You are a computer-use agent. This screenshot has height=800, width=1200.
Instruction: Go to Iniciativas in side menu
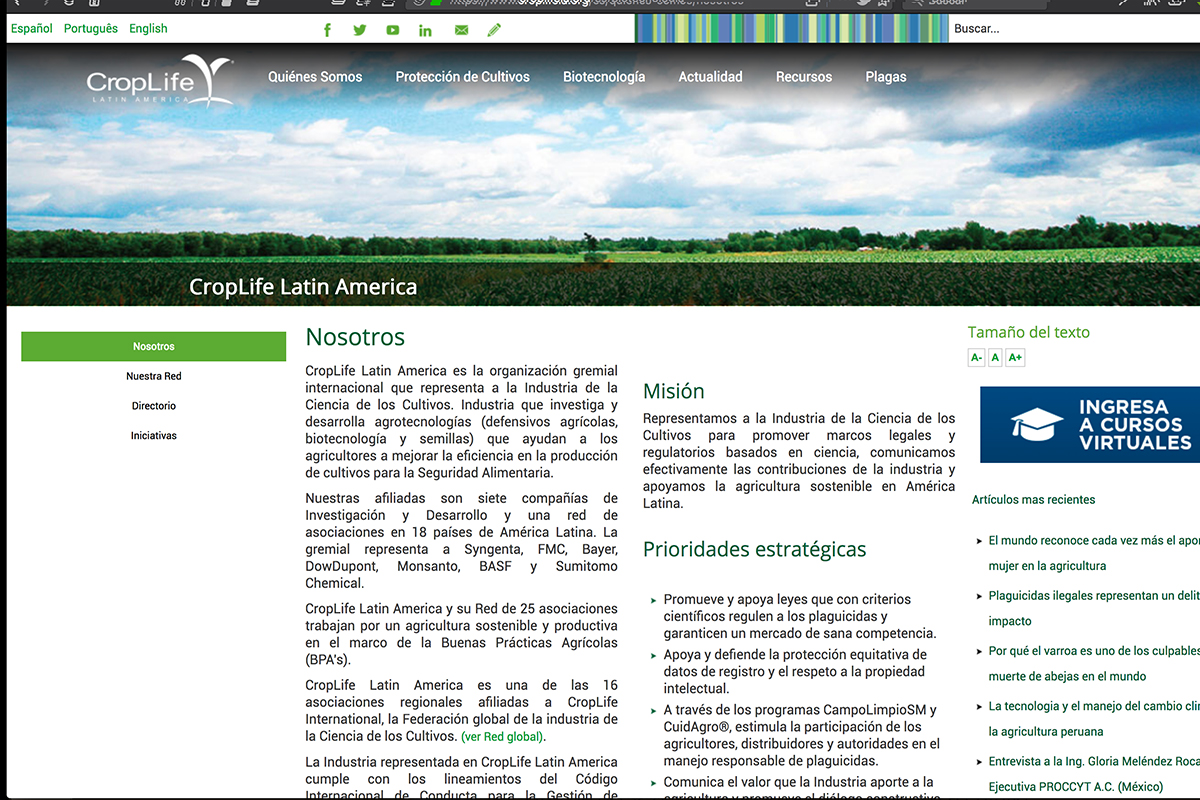154,436
